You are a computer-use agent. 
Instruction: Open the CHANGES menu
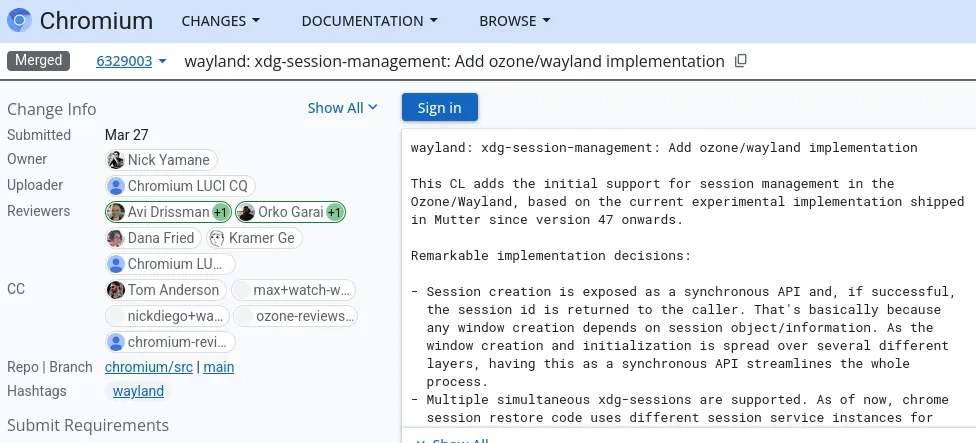219,20
